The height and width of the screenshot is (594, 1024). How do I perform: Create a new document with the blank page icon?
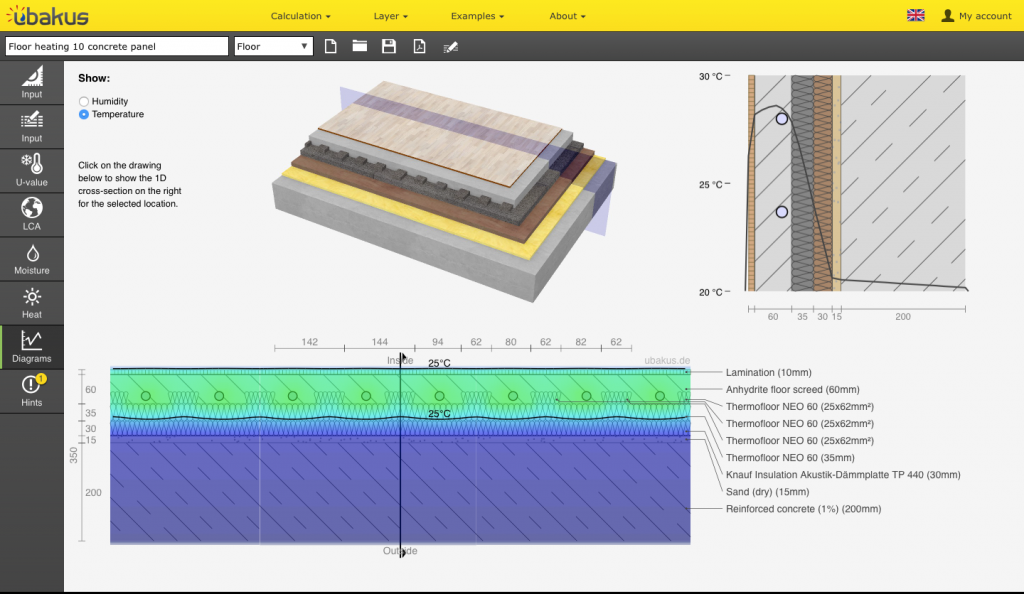point(331,46)
